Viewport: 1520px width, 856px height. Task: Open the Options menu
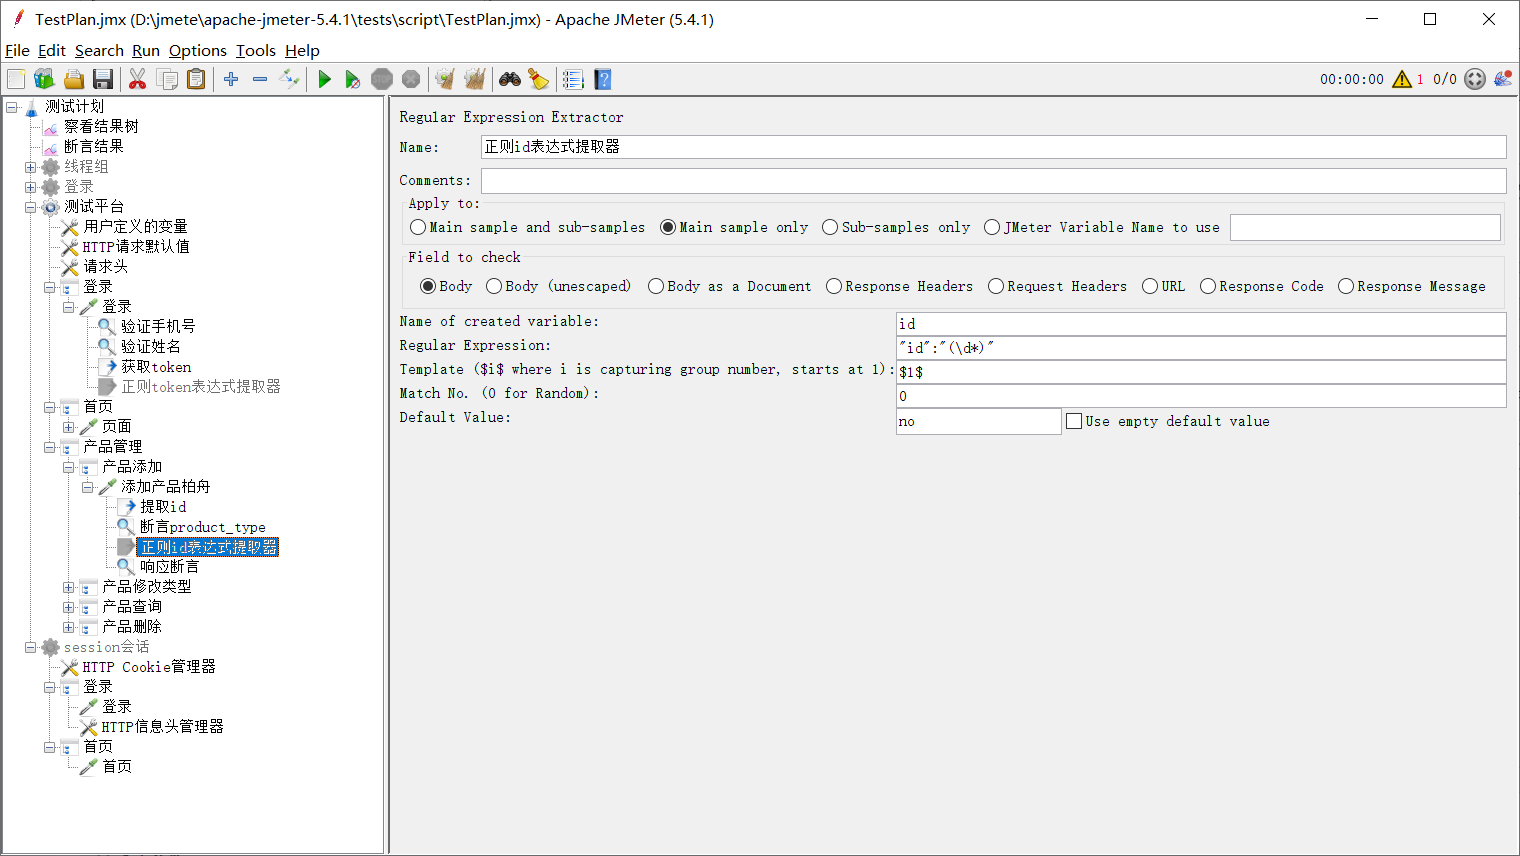pos(198,50)
